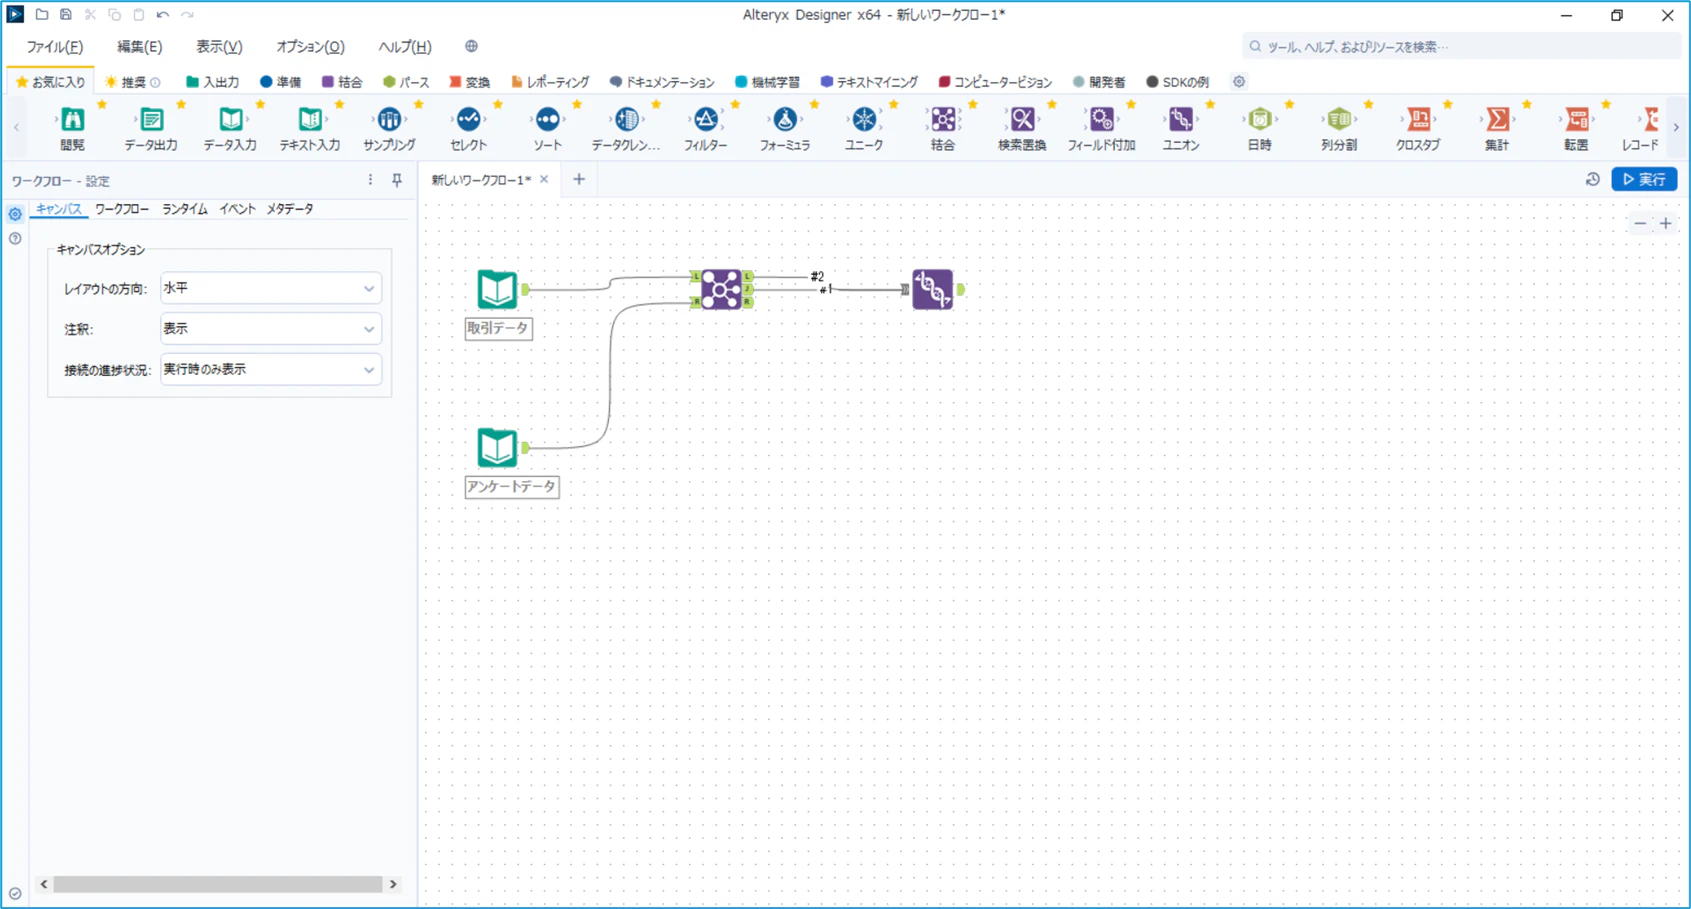Click the サンプリング tool icon
Screen dimensions: 1691x909
(x=389, y=120)
